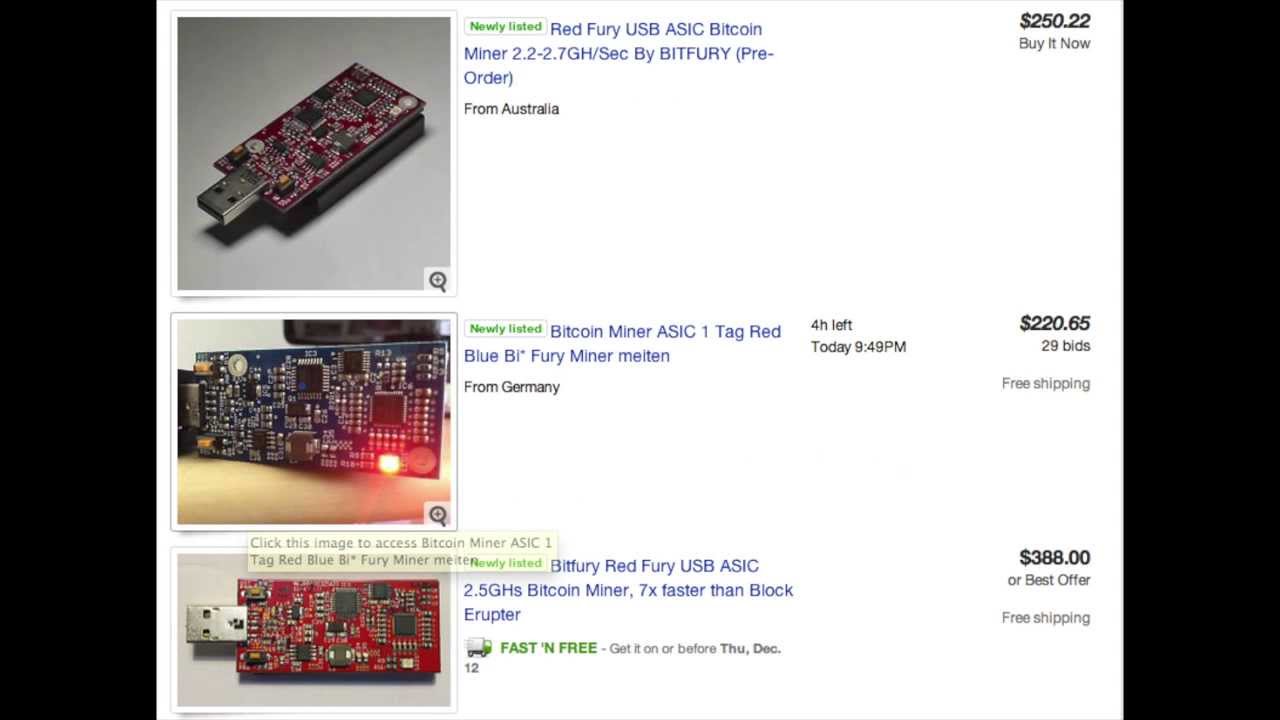
Task: Open the Red Fury USB ASIC Bitcoin Miner pre-order listing
Action: (x=618, y=53)
